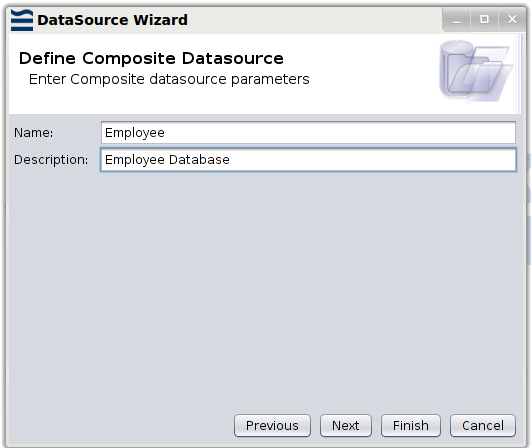
Task: Click 'Enter Composite datasource parameters' subtitle
Action: point(169,80)
